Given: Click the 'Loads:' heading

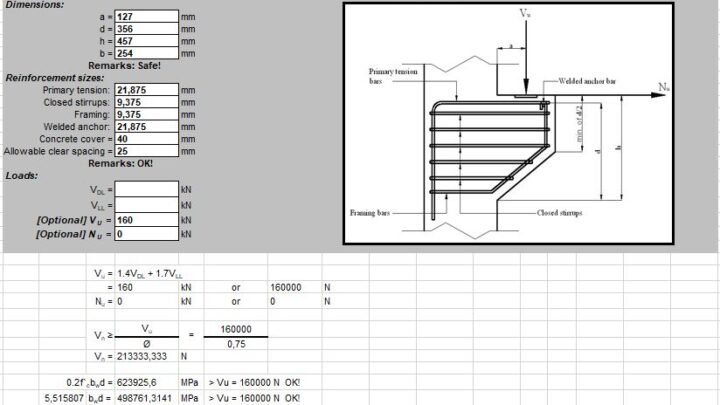Looking at the screenshot, I should 22,176.
